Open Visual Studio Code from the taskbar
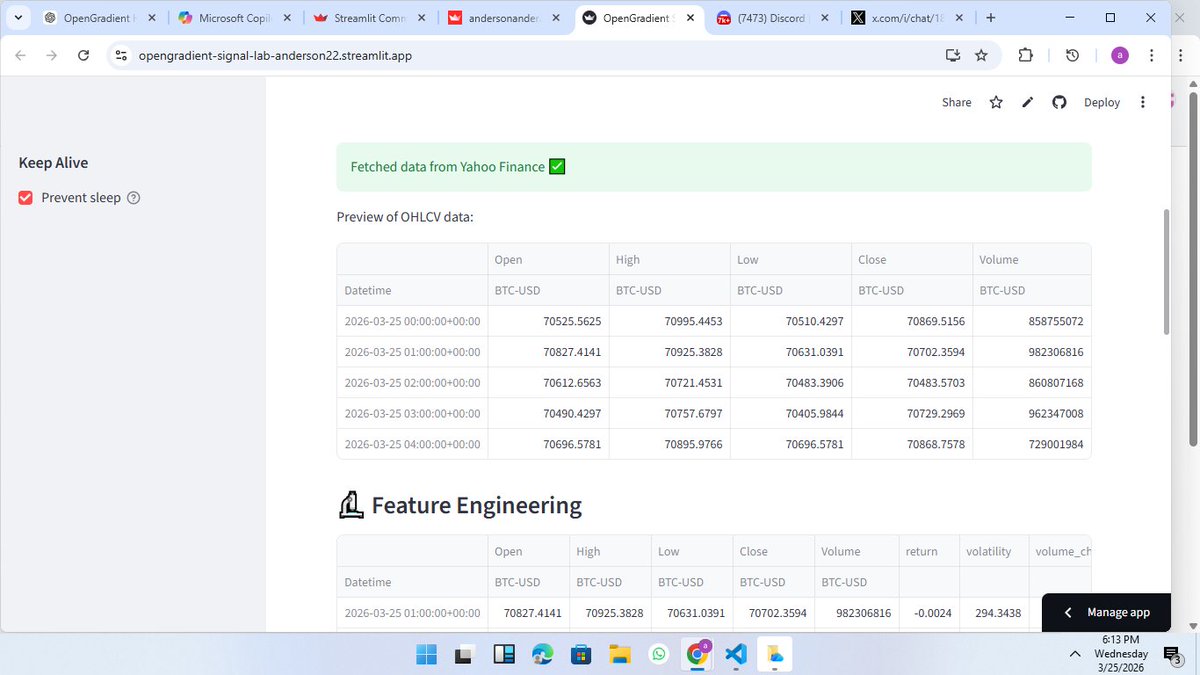Viewport: 1200px width, 675px height. [736, 655]
